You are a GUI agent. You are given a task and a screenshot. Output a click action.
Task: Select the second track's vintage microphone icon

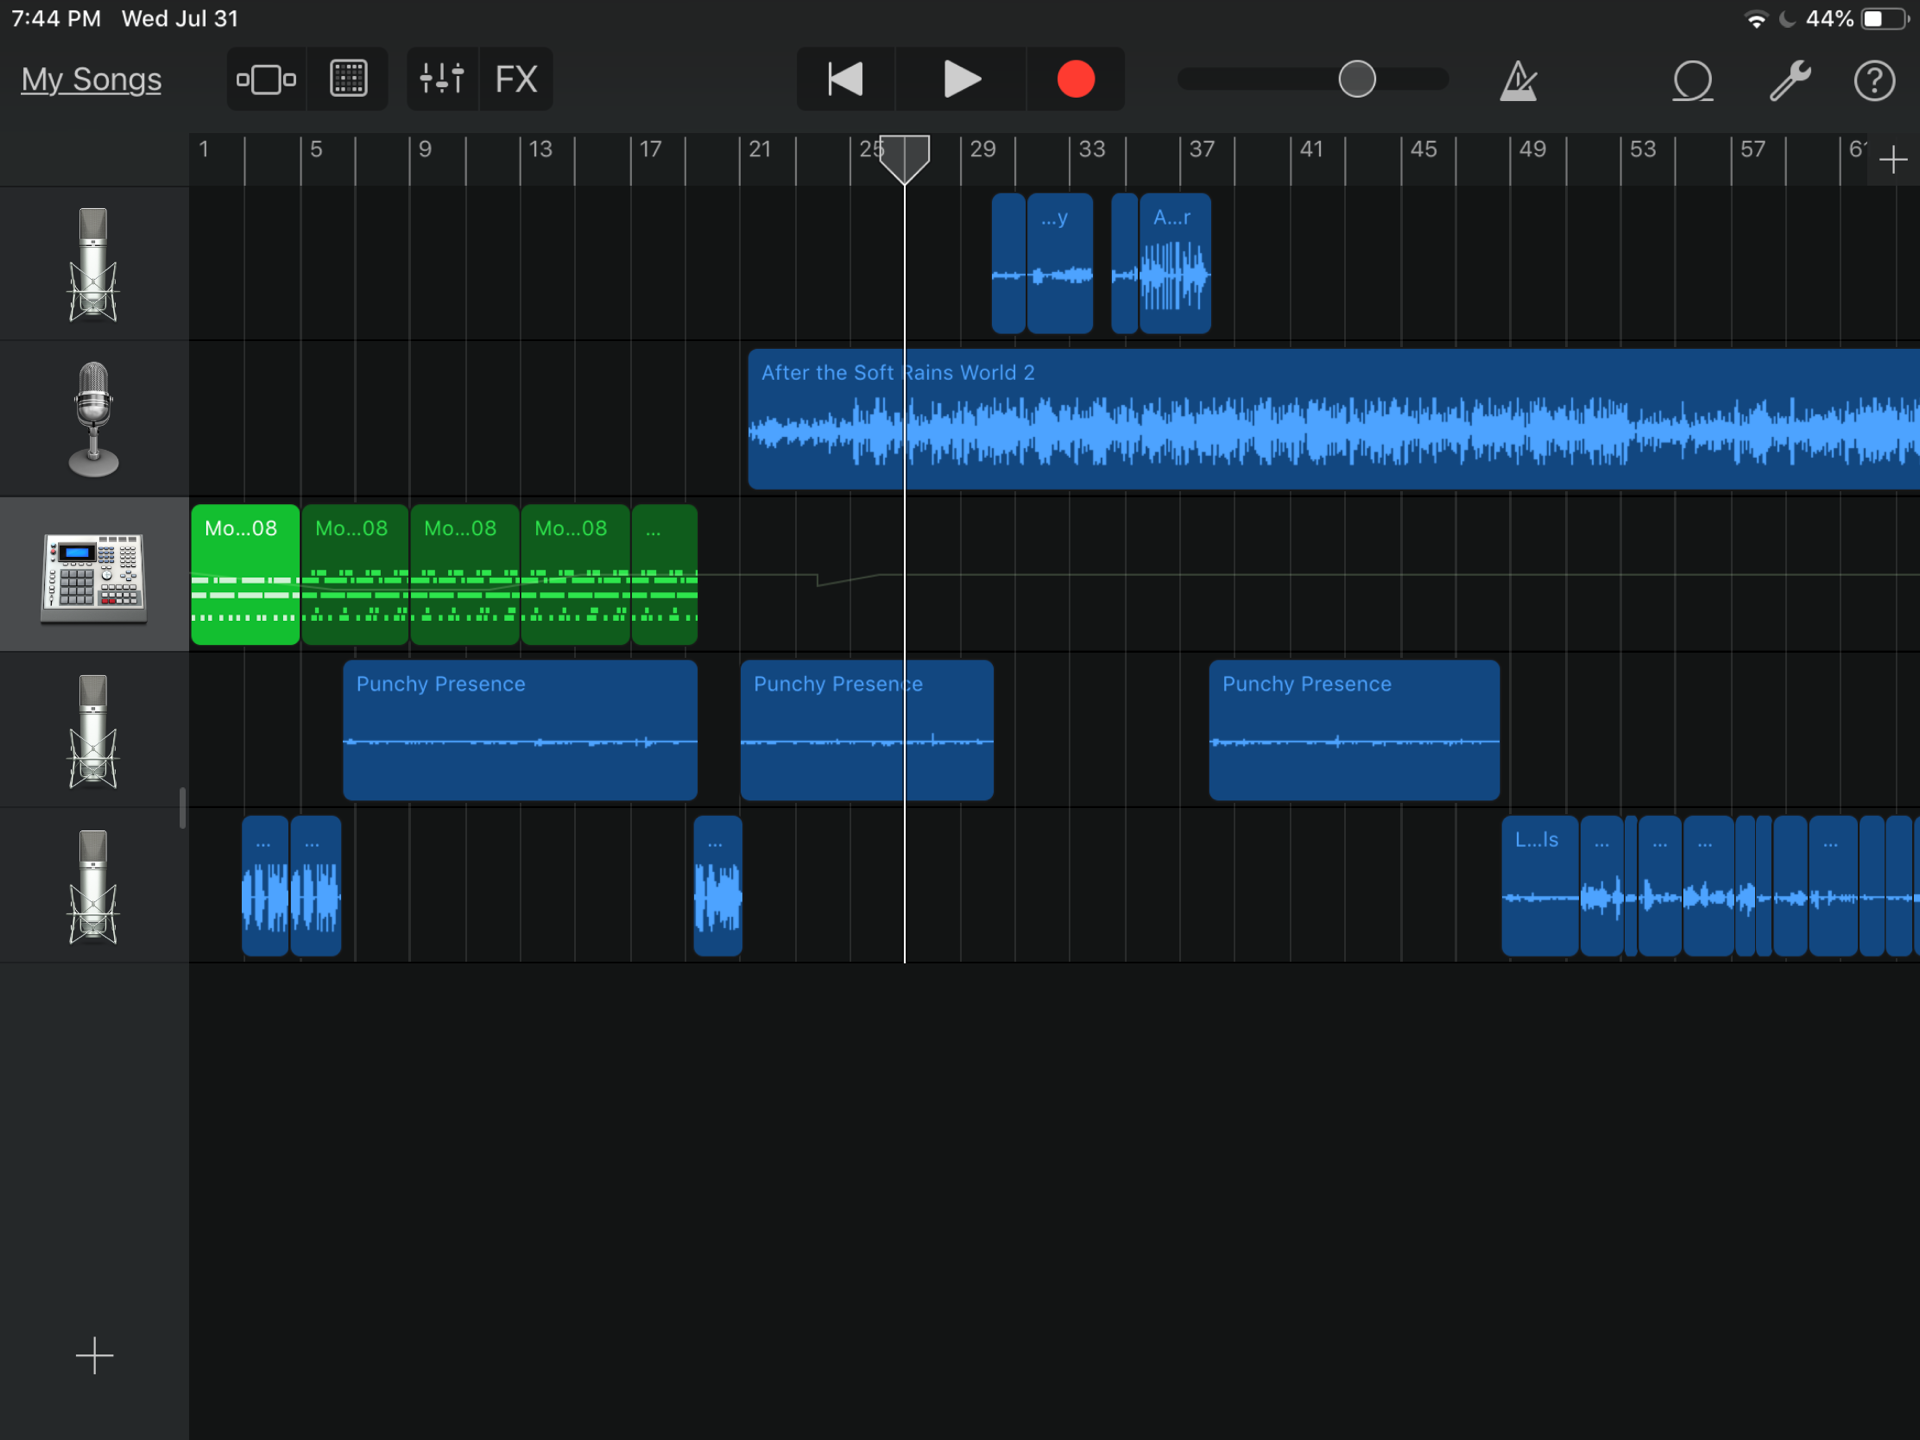[x=94, y=419]
